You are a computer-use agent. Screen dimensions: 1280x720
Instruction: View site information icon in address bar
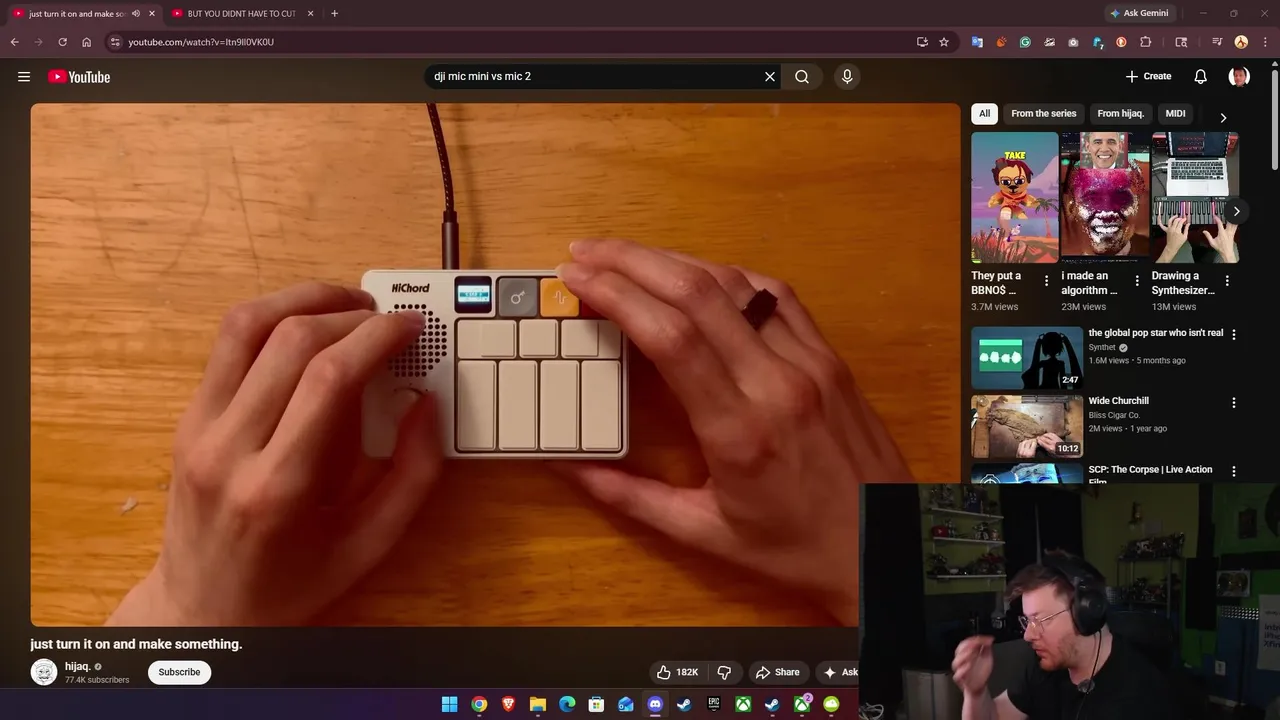tap(115, 42)
